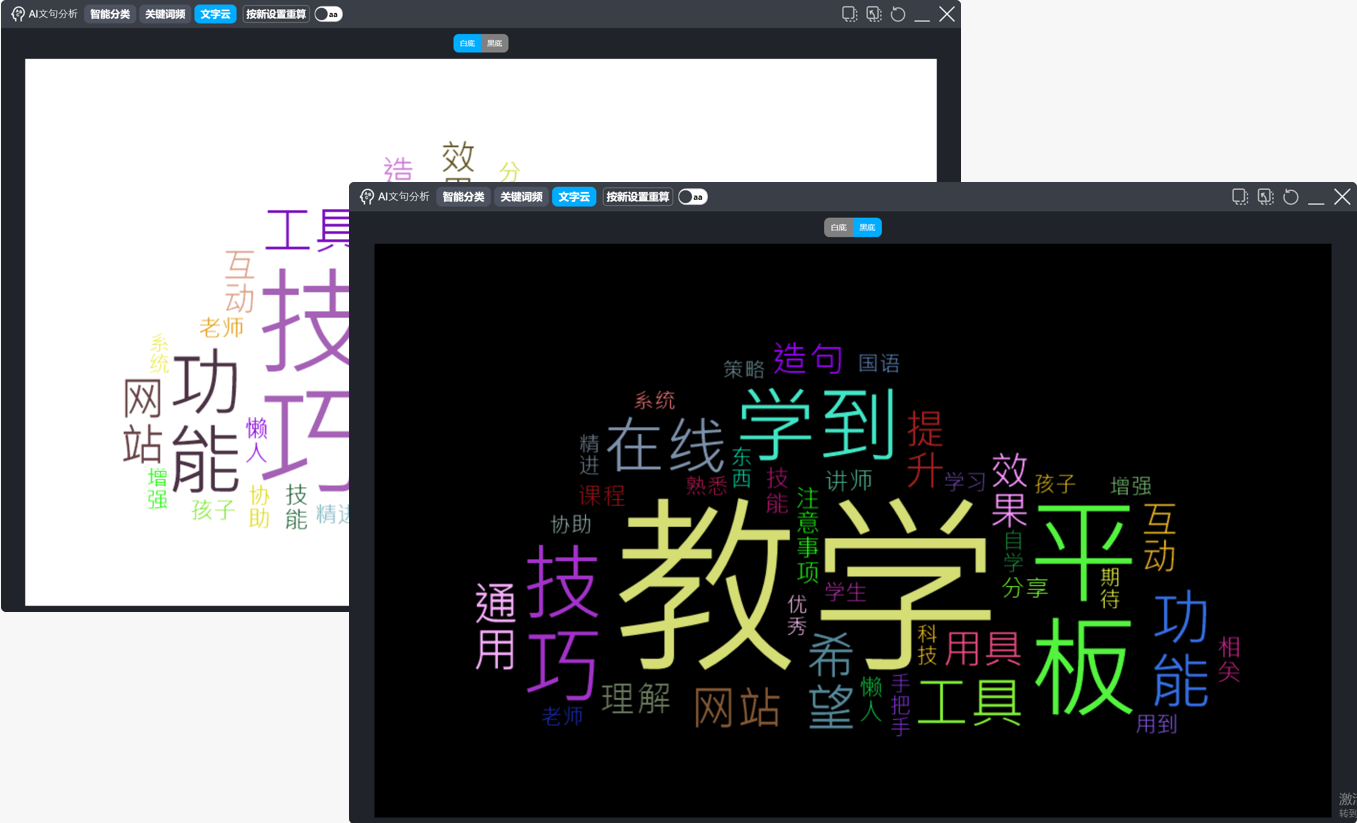Viewport: 1357px width, 823px height.
Task: Click the copy icon in the black-background window
Action: pos(1240,197)
